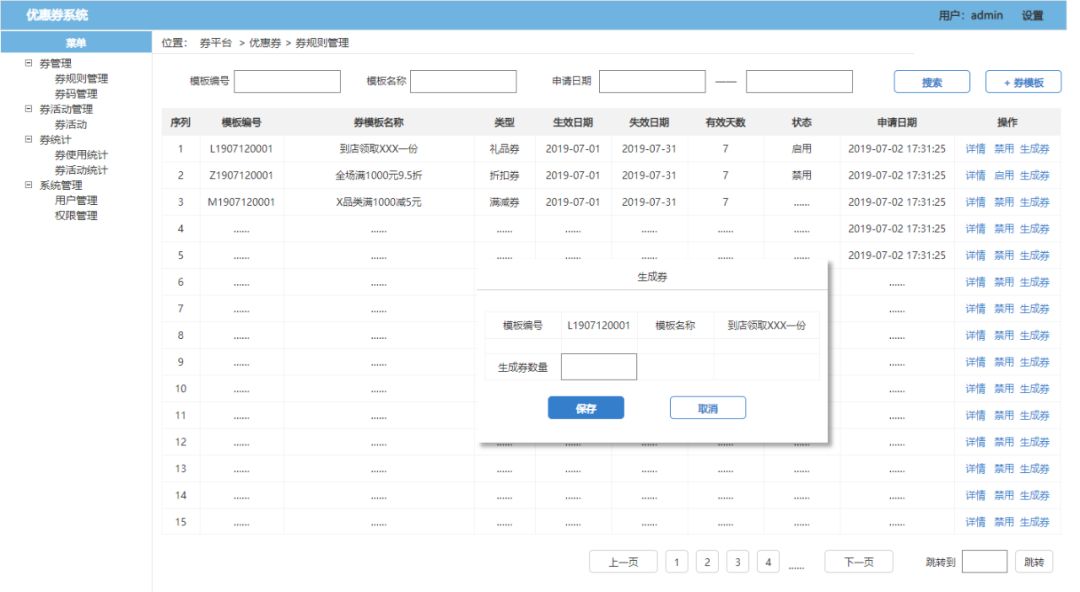Click the 券平台 breadcrumb link
The image size is (1080, 592).
coord(216,44)
